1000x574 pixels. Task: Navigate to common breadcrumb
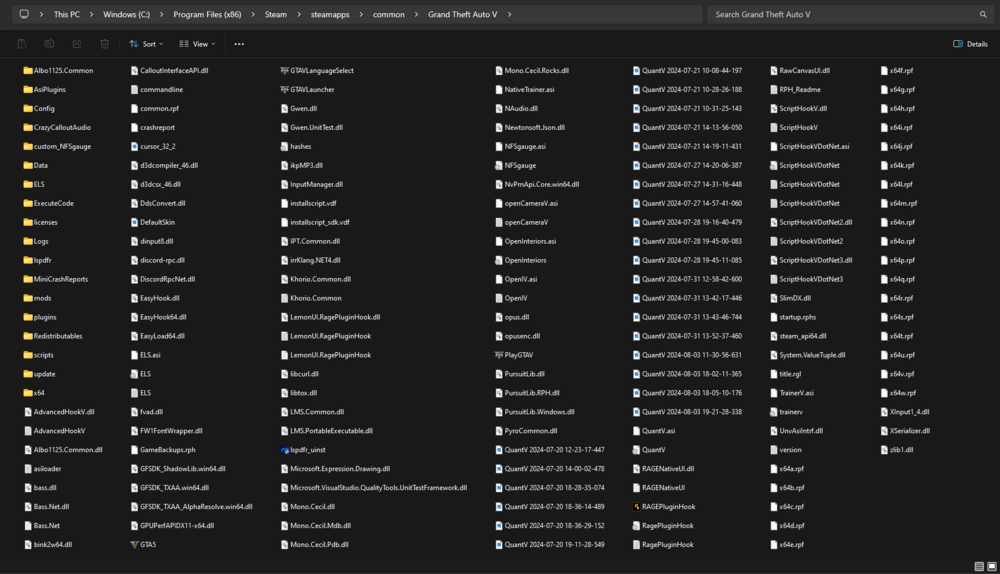tap(388, 14)
